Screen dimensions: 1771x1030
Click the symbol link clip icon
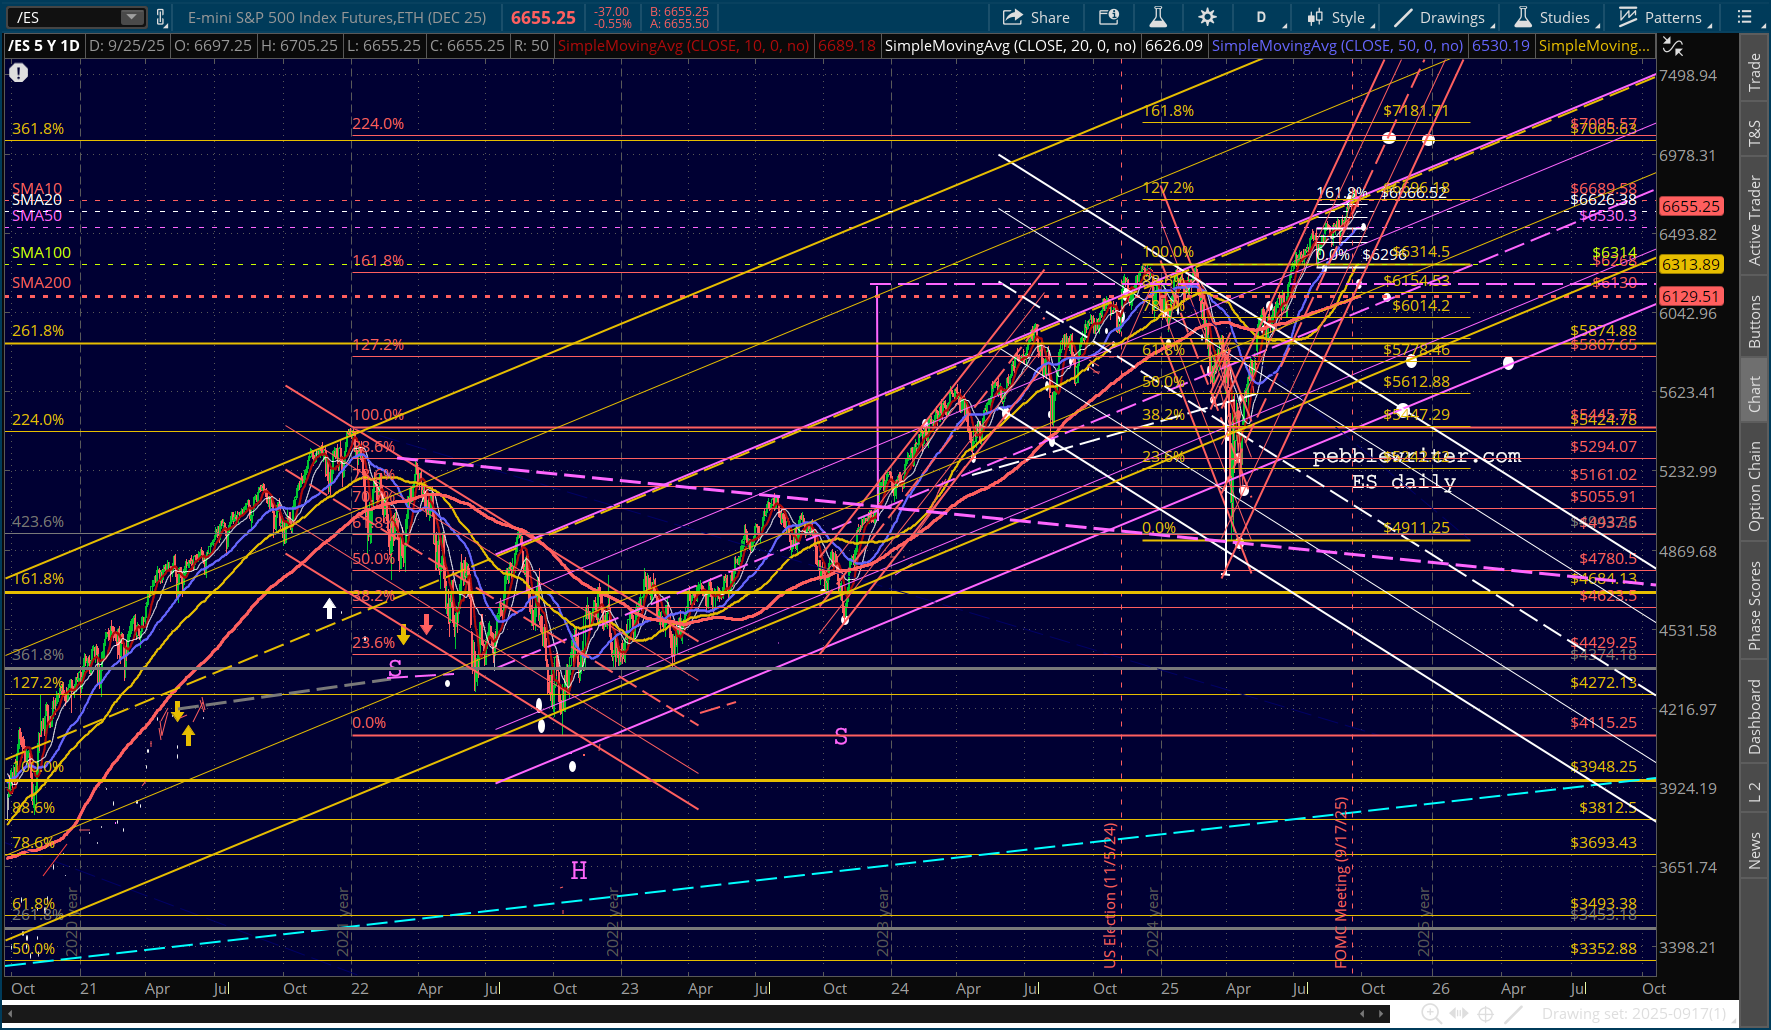161,17
